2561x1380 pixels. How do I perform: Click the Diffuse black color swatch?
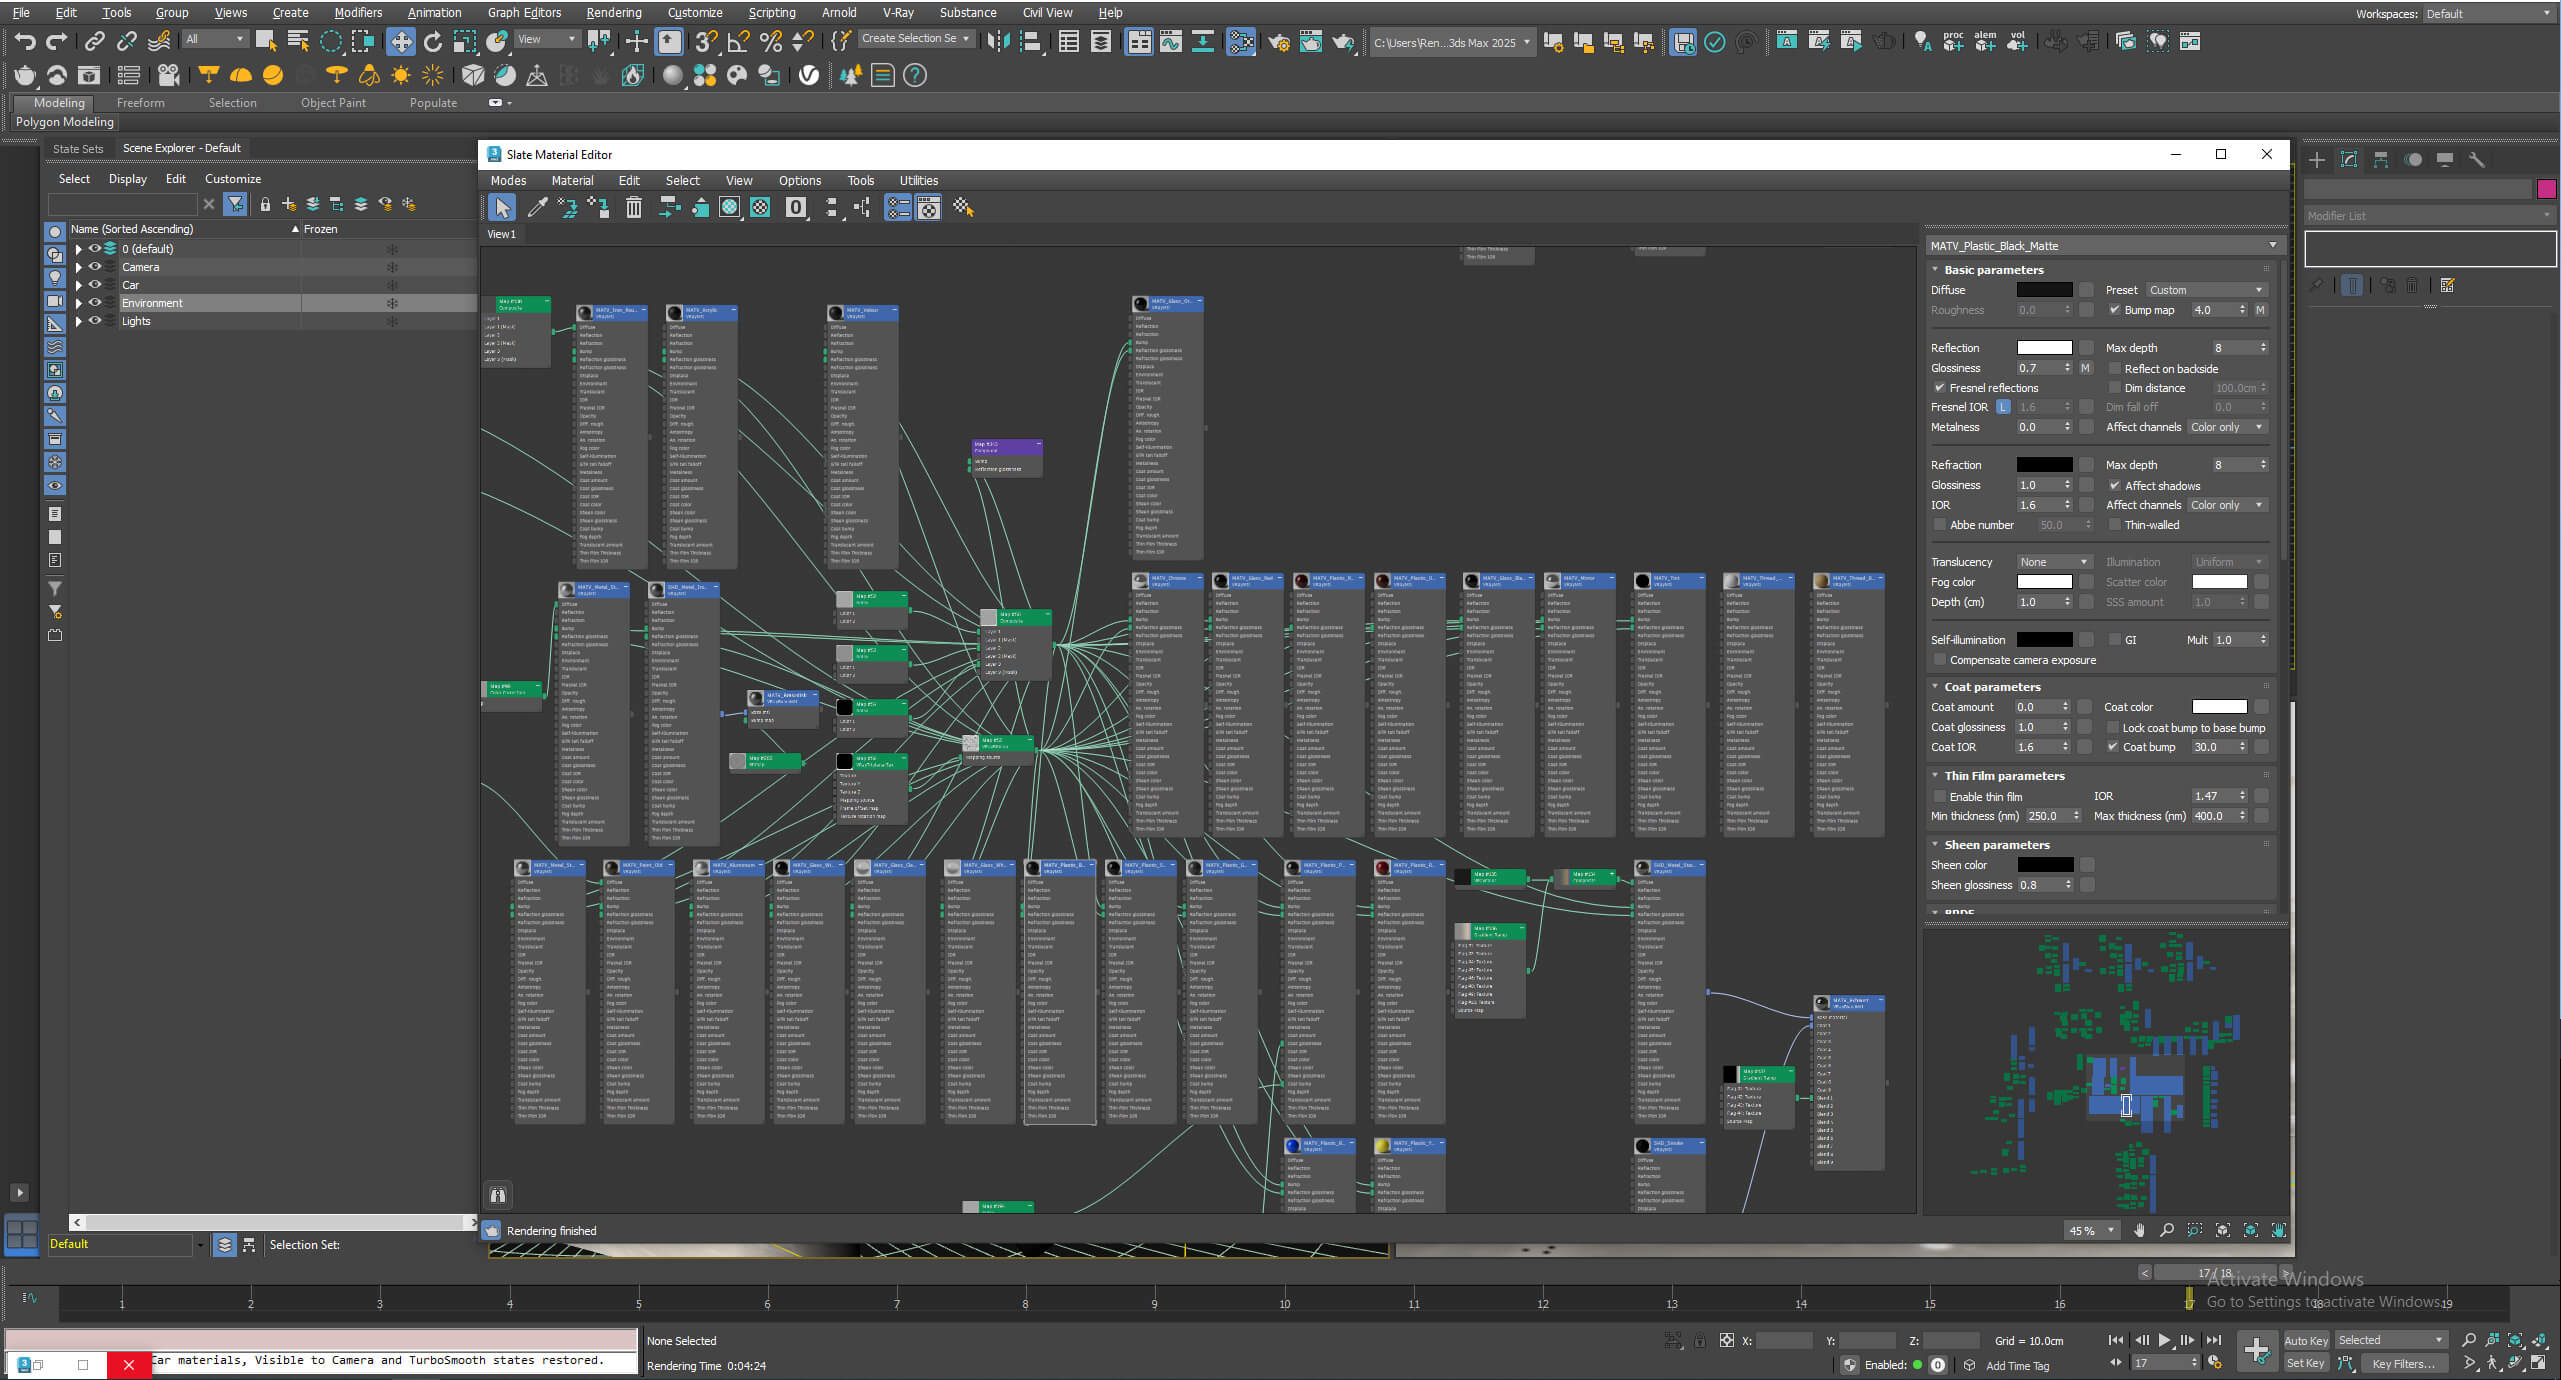point(2044,290)
